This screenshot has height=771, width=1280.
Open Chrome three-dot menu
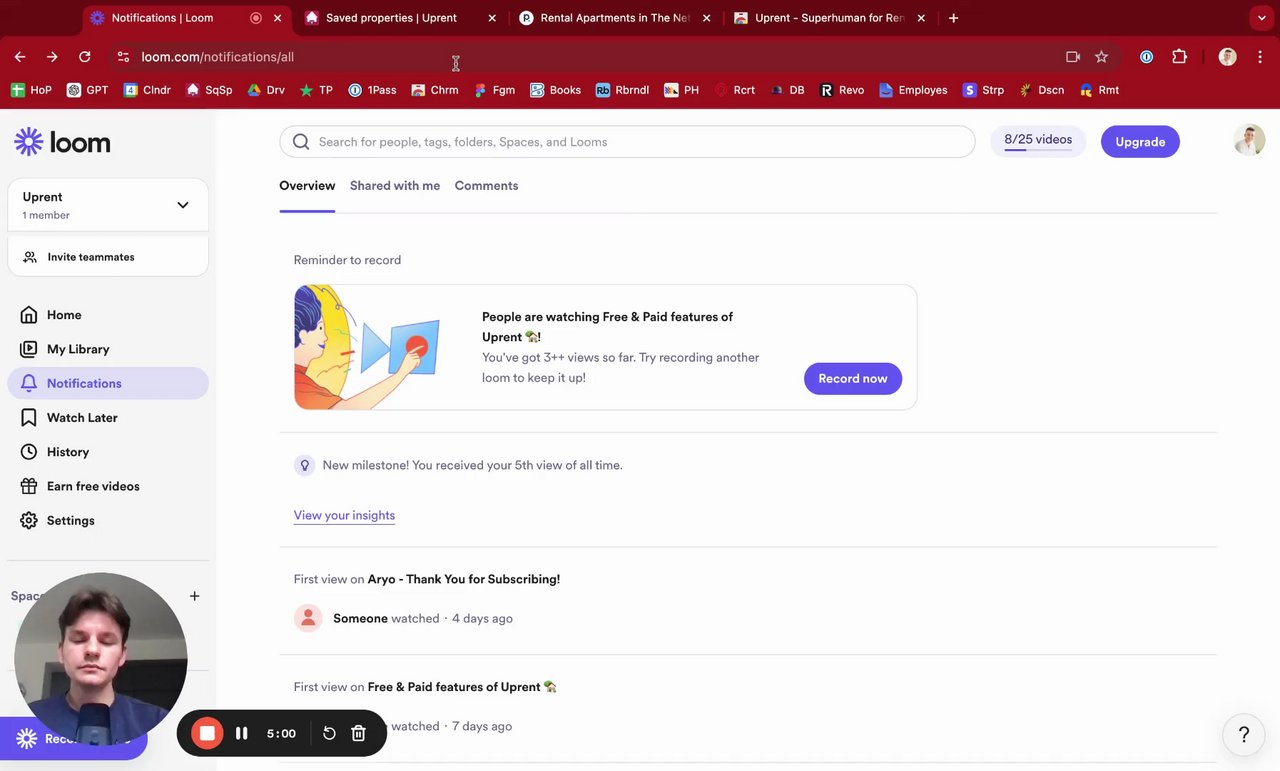point(1260,57)
